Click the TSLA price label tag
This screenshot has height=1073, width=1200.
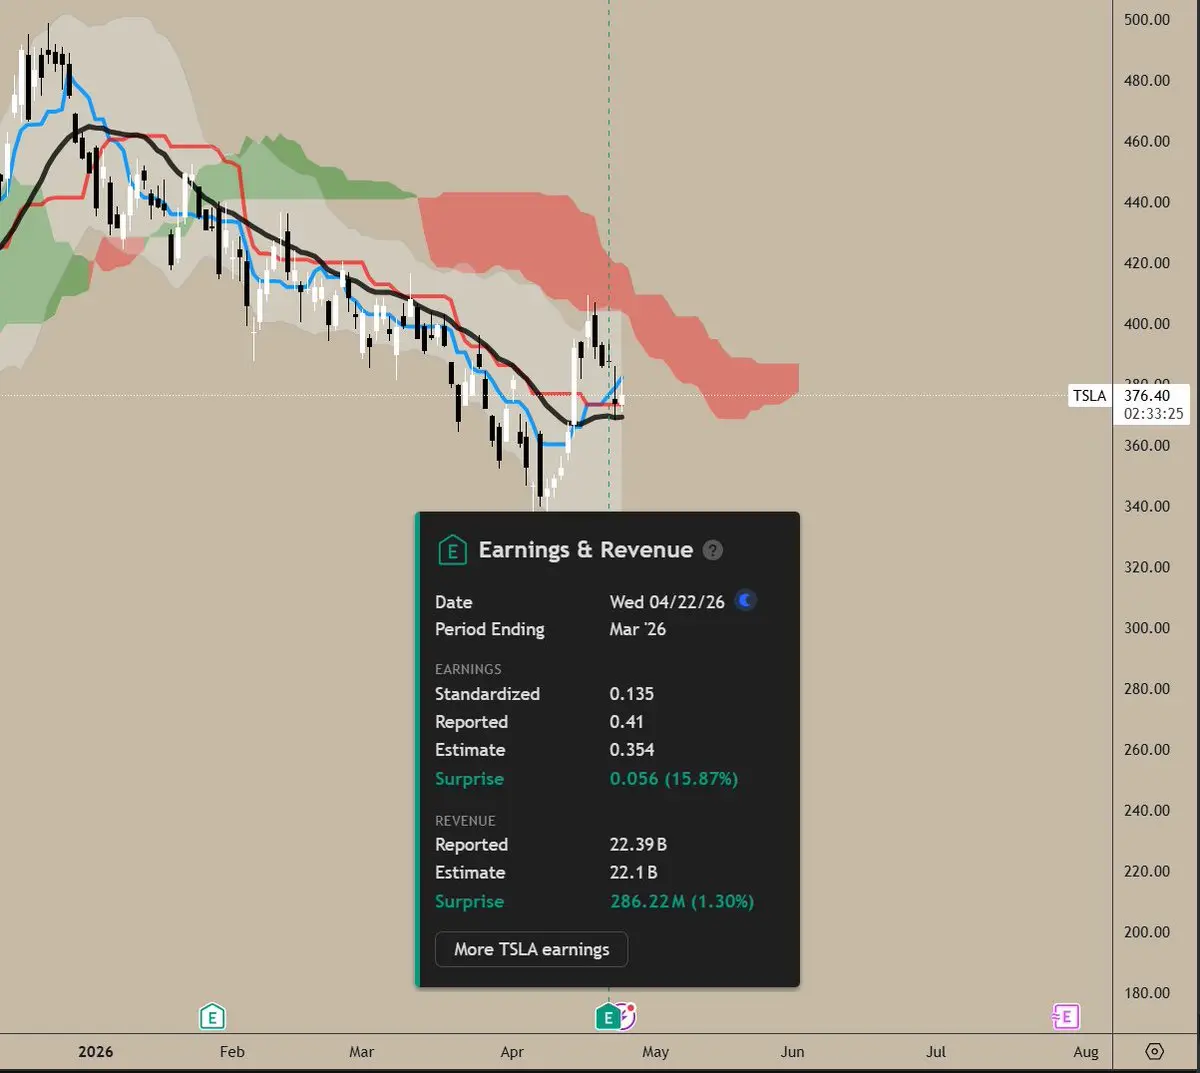pos(1089,396)
